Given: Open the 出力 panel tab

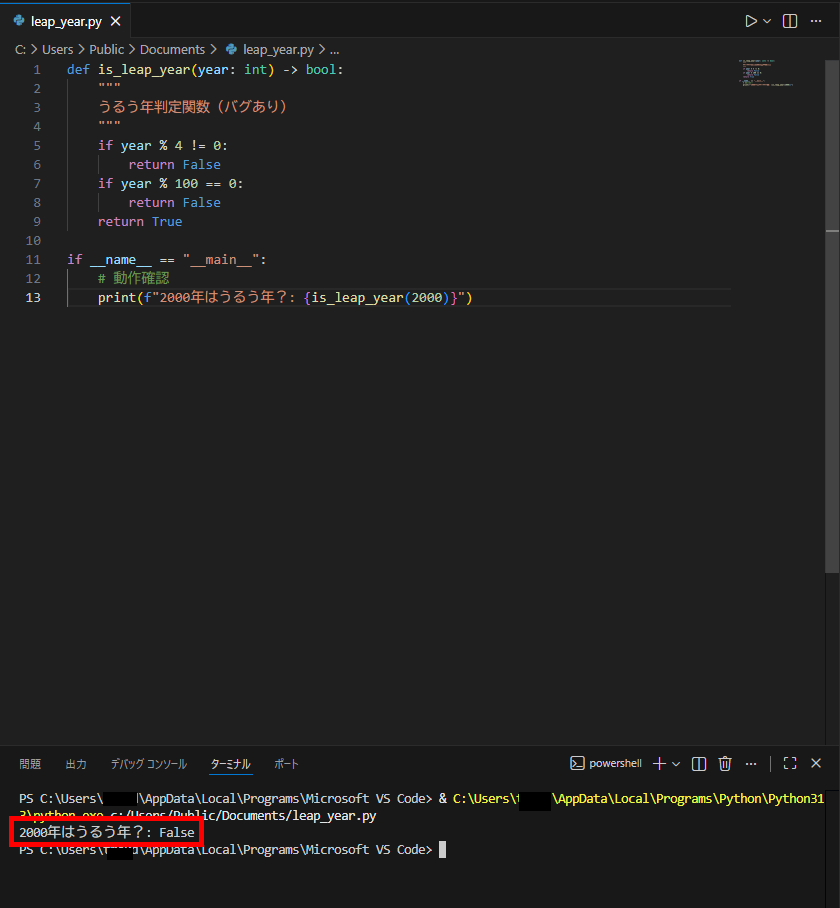Looking at the screenshot, I should 76,764.
